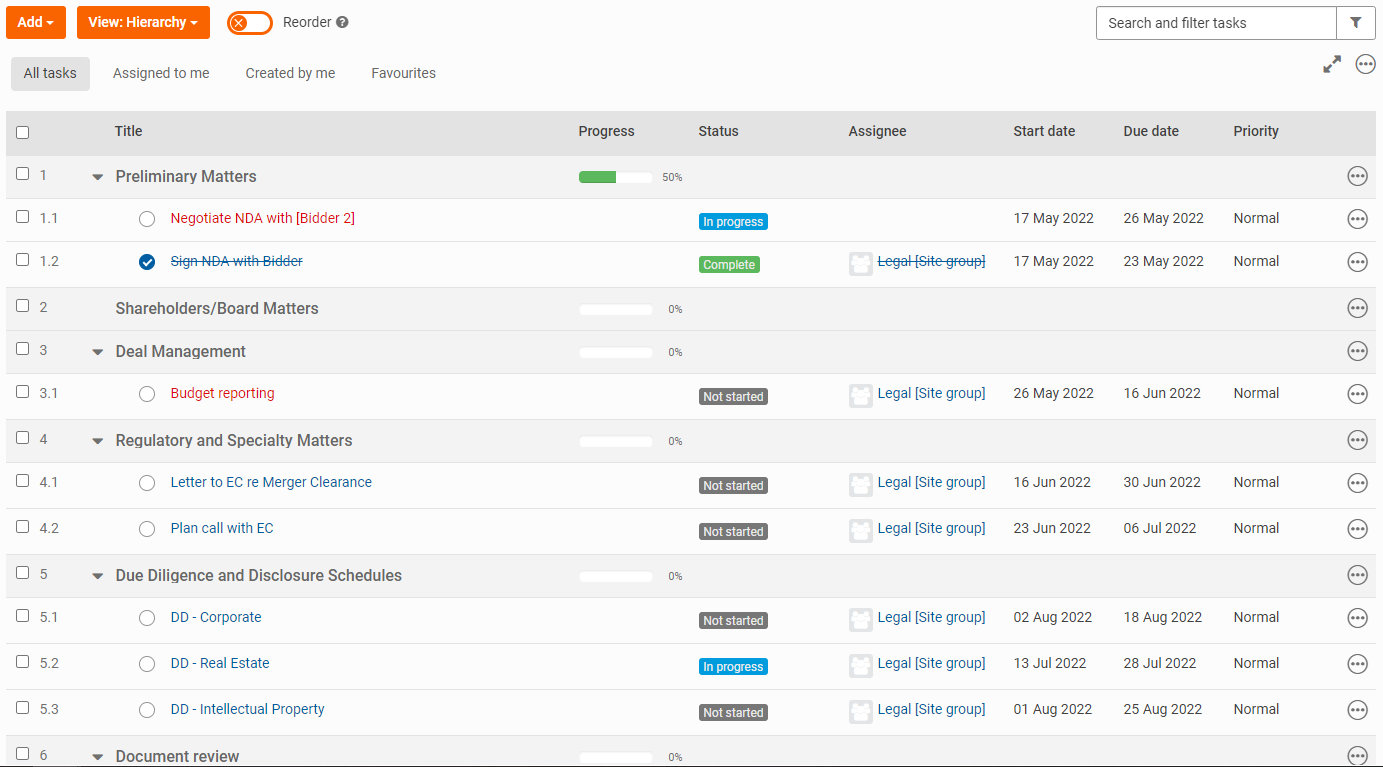The width and height of the screenshot is (1383, 767).
Task: Sort by Due date column header
Action: coord(1151,131)
